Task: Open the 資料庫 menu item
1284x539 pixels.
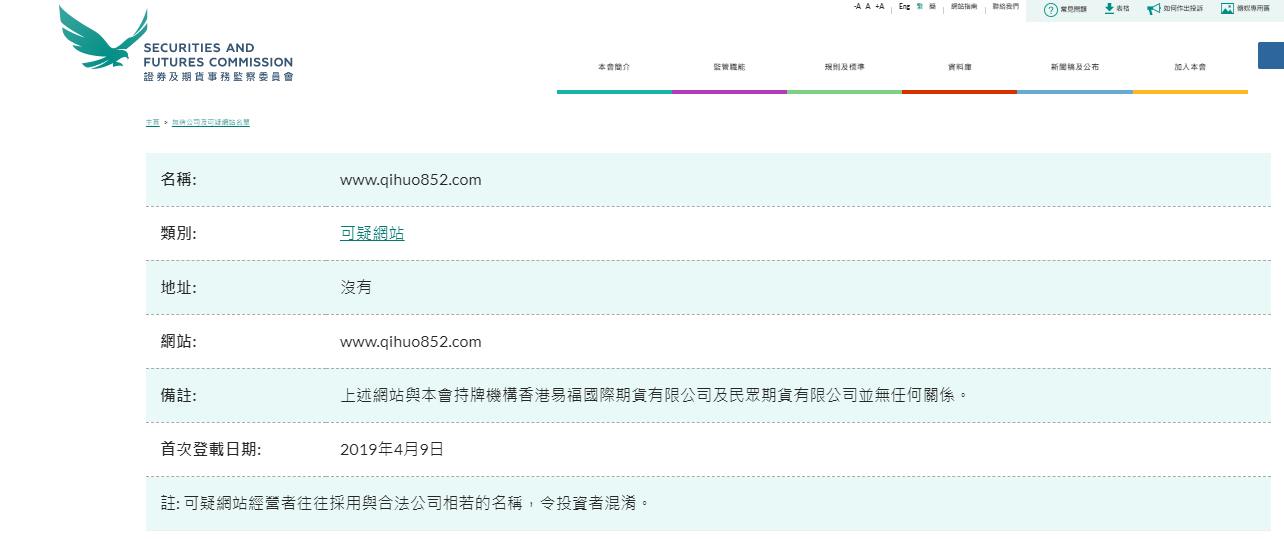Action: (959, 67)
